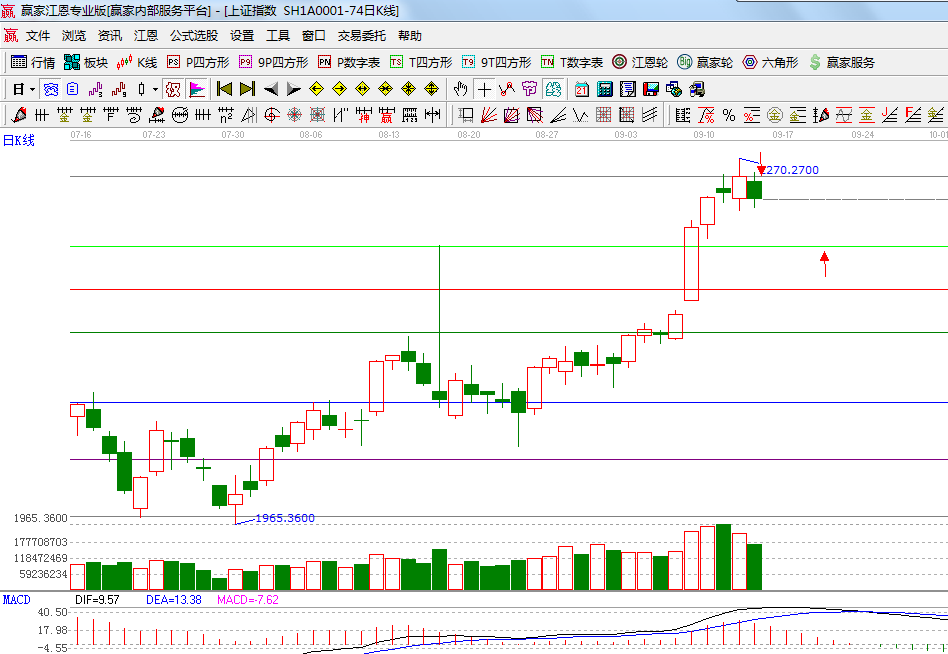Open the 交易委托 menu

[361, 36]
